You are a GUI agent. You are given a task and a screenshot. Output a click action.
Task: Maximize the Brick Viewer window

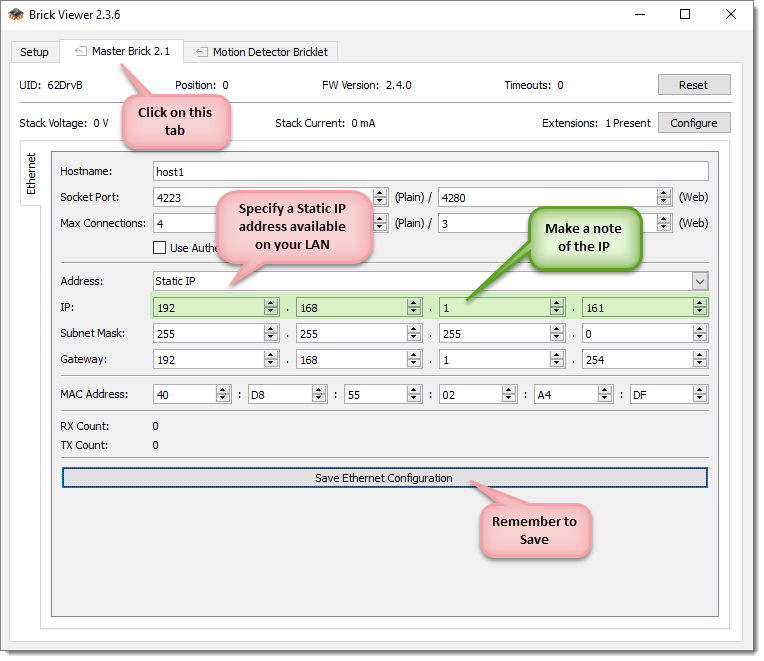(x=685, y=15)
